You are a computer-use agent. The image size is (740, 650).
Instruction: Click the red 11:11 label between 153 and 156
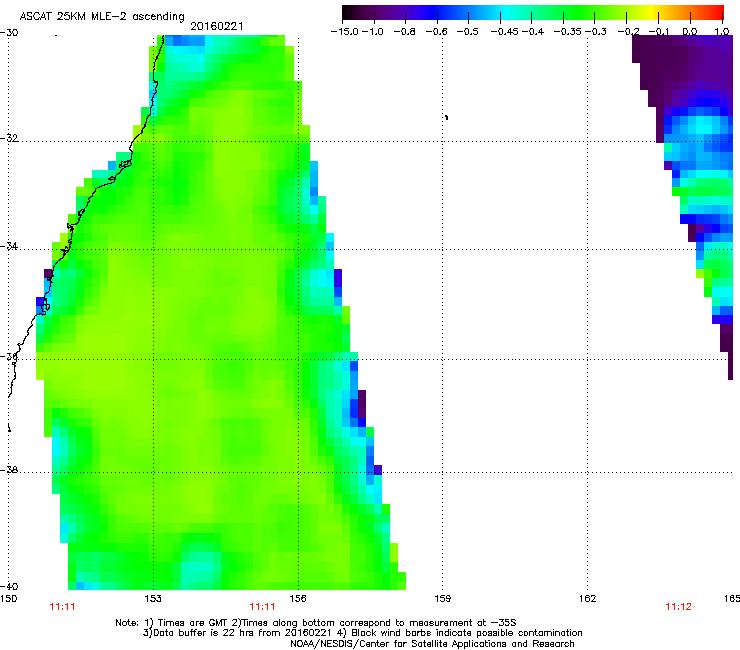tap(262, 607)
